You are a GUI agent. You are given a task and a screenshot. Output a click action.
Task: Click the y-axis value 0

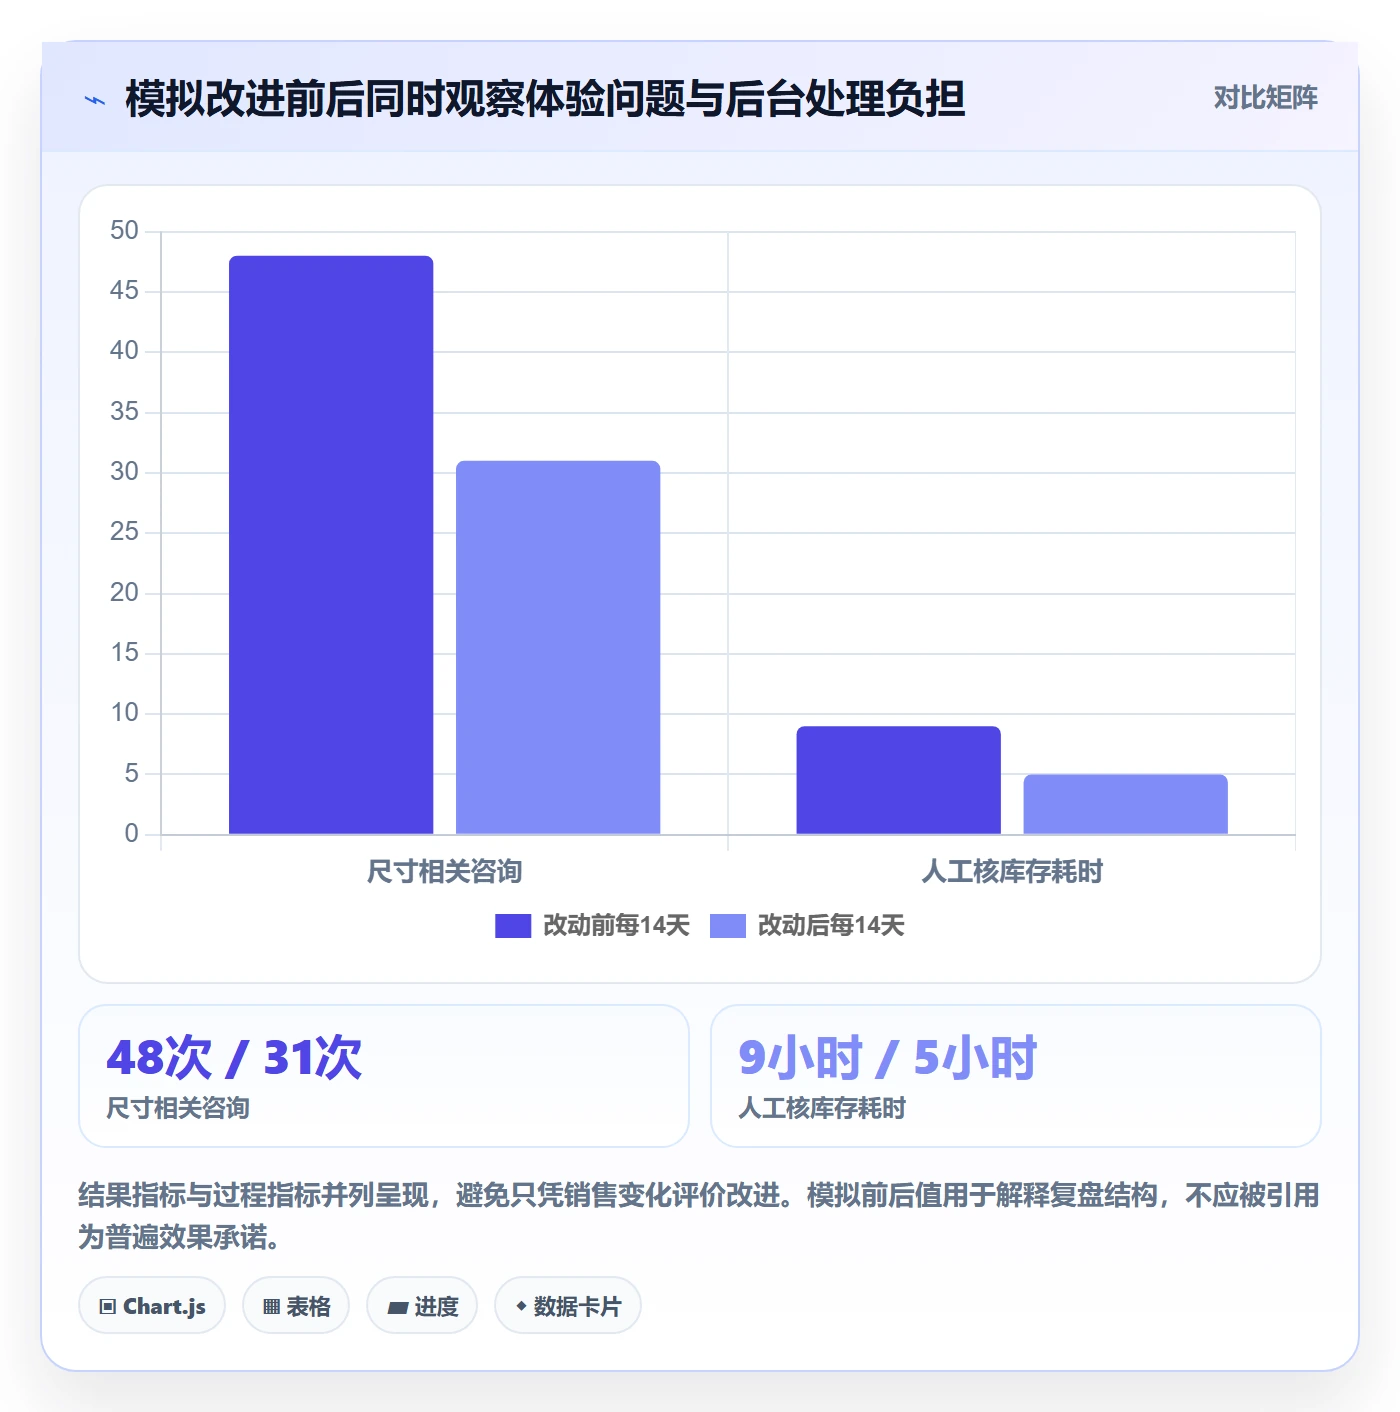(x=131, y=834)
